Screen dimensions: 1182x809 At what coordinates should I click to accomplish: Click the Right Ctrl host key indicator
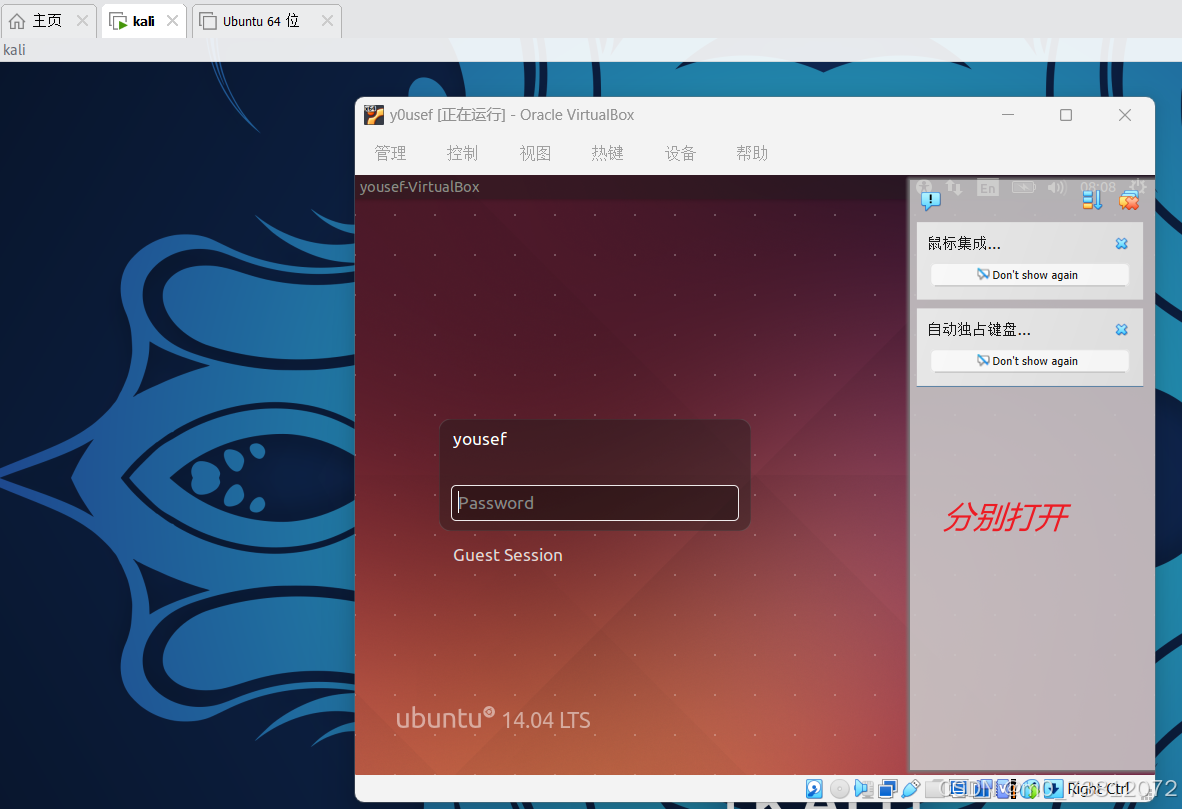point(1098,789)
